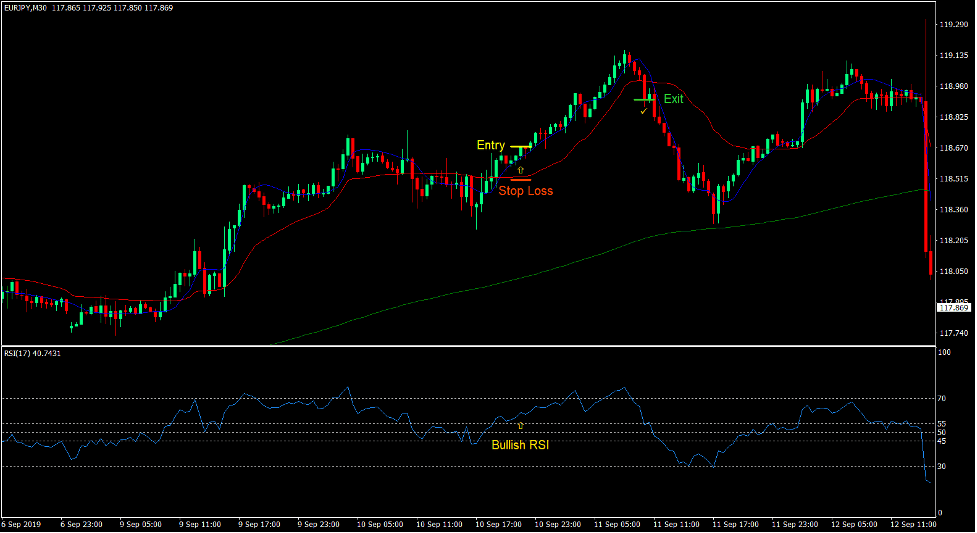977x533 pixels.
Task: Click the checkmark icon near Exit
Action: pos(644,109)
